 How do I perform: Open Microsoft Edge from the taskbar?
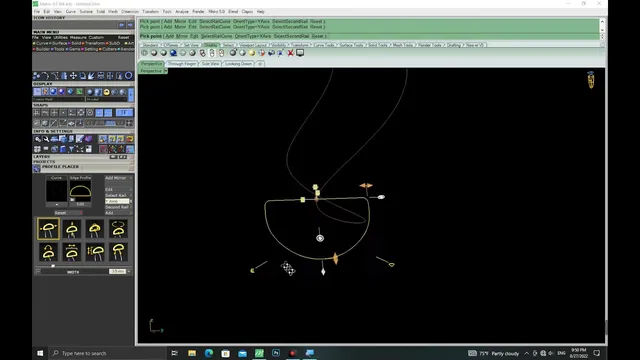[x=209, y=353]
